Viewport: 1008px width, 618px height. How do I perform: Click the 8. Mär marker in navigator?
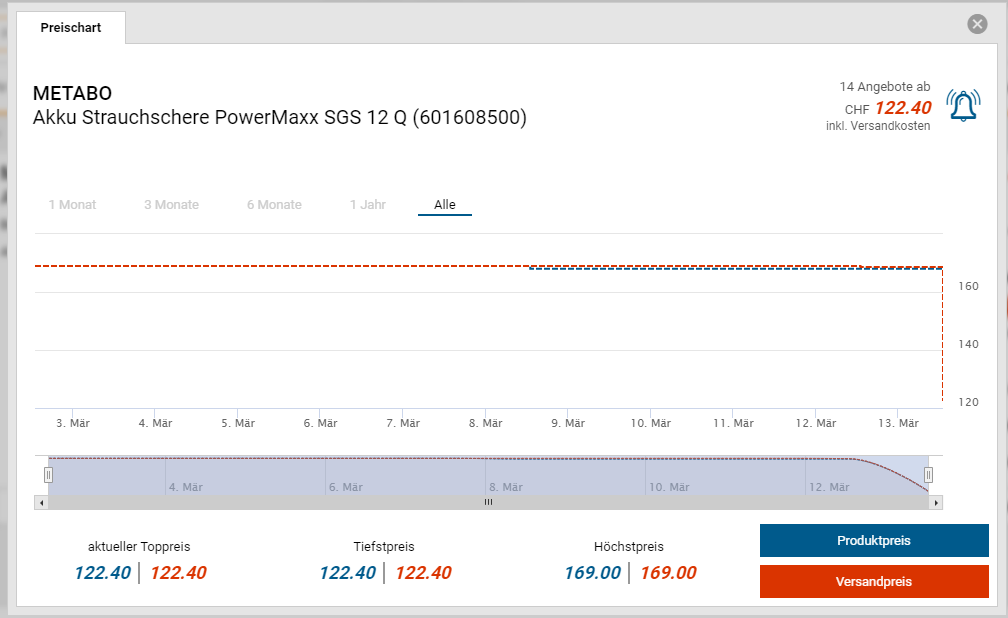(x=505, y=487)
